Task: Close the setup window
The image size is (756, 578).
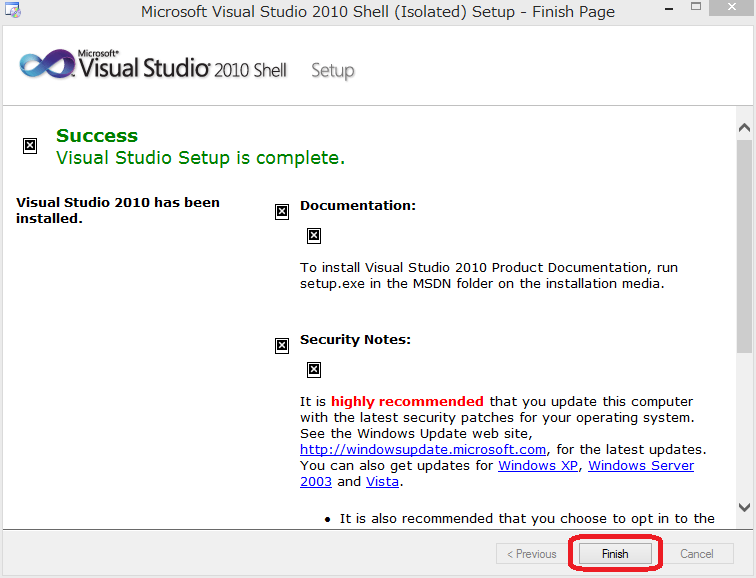Action: (732, 7)
